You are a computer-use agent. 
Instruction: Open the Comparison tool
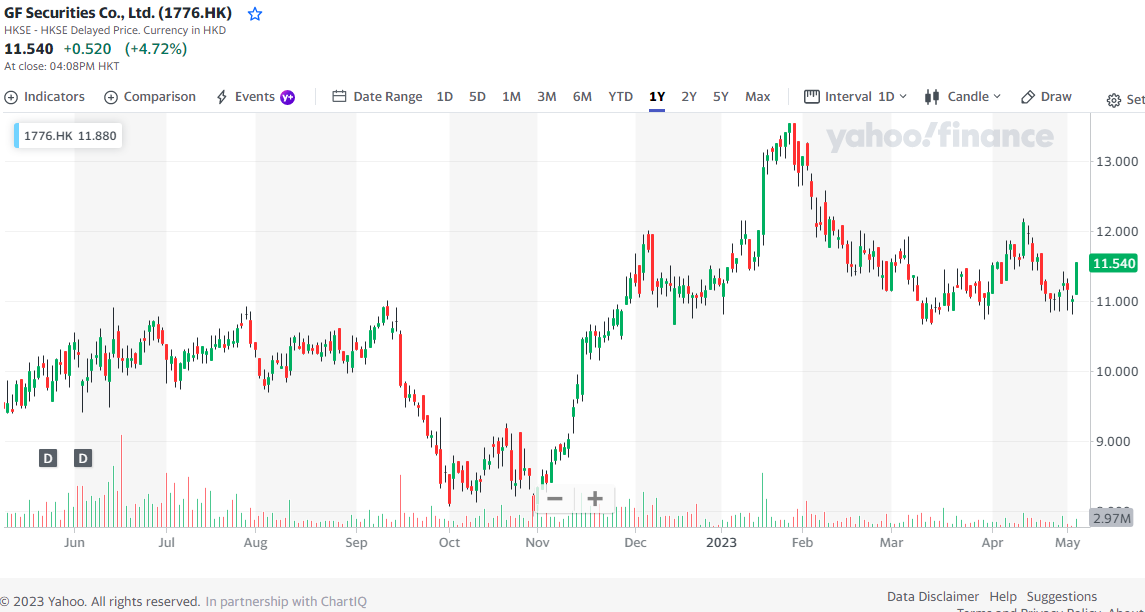[x=150, y=97]
